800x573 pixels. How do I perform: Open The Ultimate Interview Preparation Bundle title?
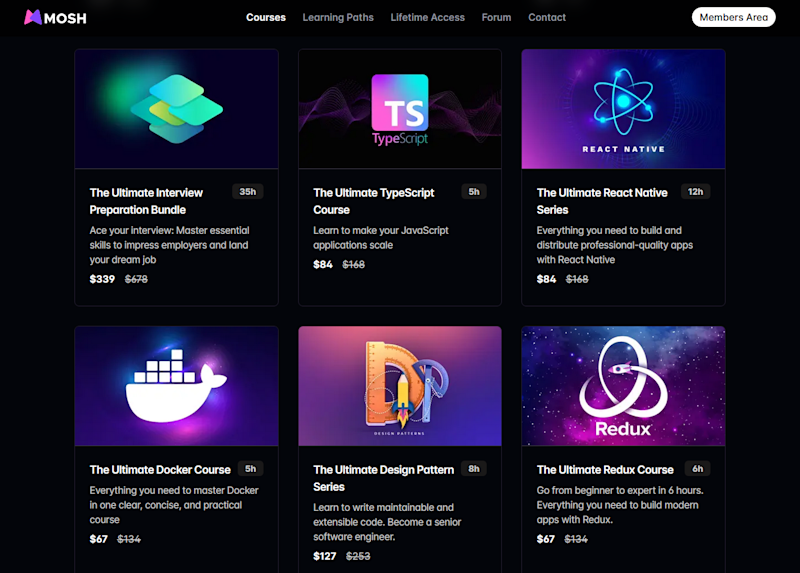coord(146,201)
